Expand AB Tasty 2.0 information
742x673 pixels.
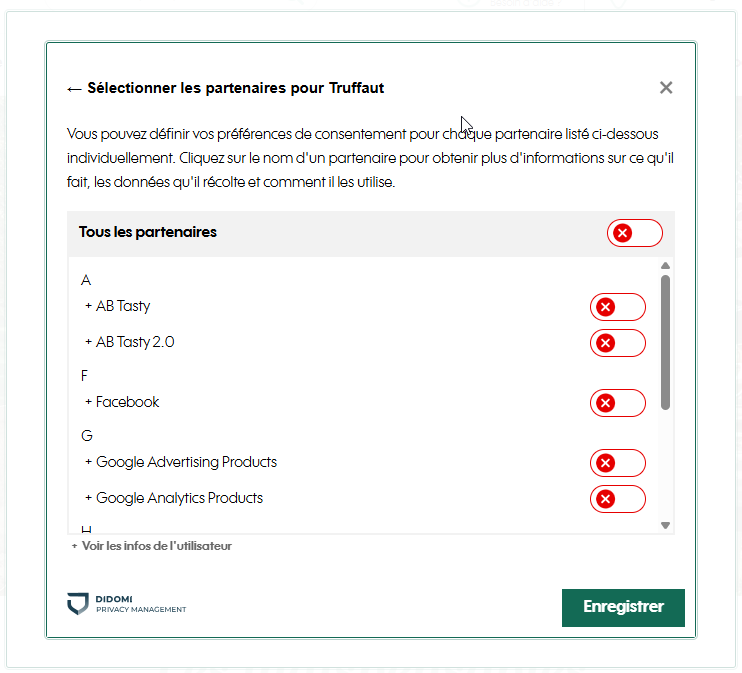point(134,342)
